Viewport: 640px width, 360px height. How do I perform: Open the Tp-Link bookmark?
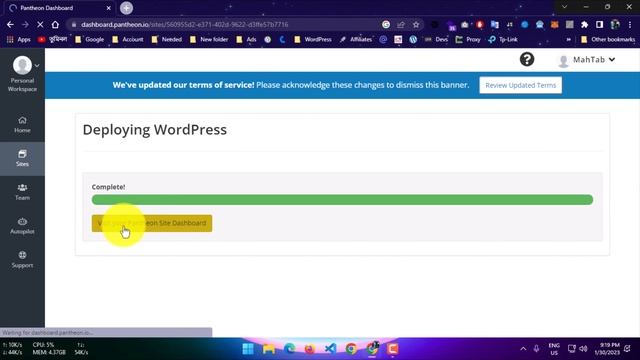[503, 40]
